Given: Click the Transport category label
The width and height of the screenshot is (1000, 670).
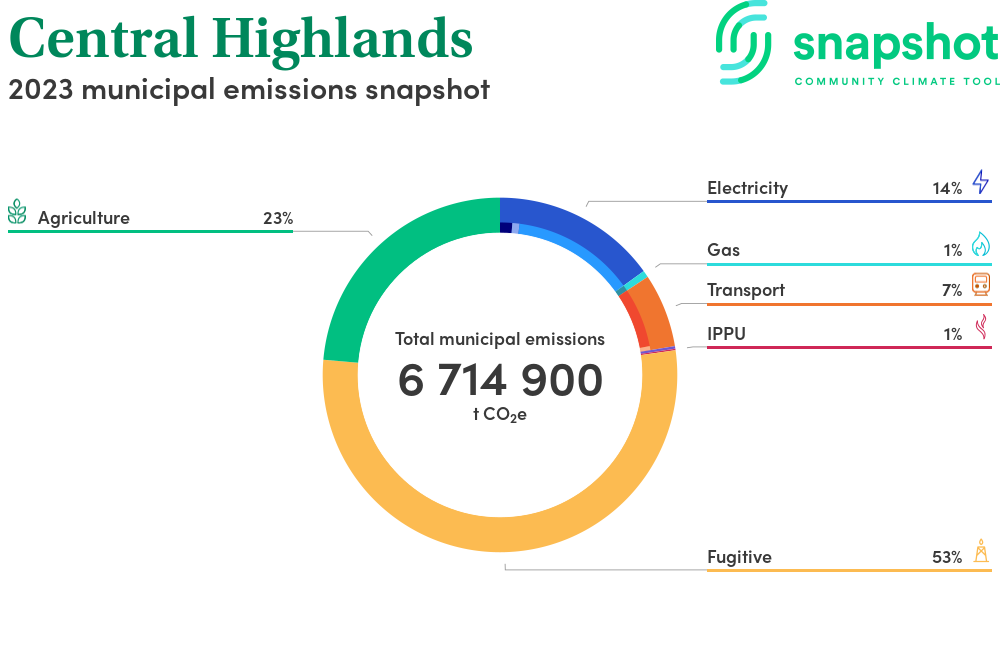Looking at the screenshot, I should [x=745, y=290].
